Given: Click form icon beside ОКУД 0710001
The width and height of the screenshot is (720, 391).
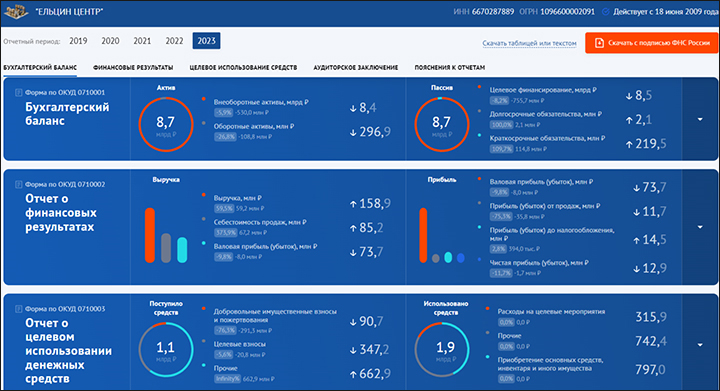Looking at the screenshot, I should click(19, 92).
